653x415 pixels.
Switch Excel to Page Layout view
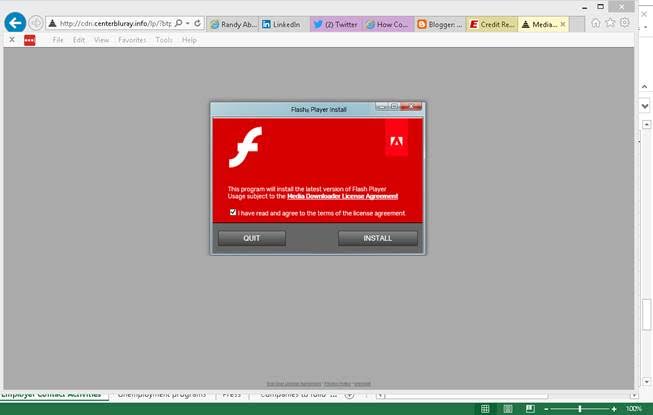click(x=508, y=409)
